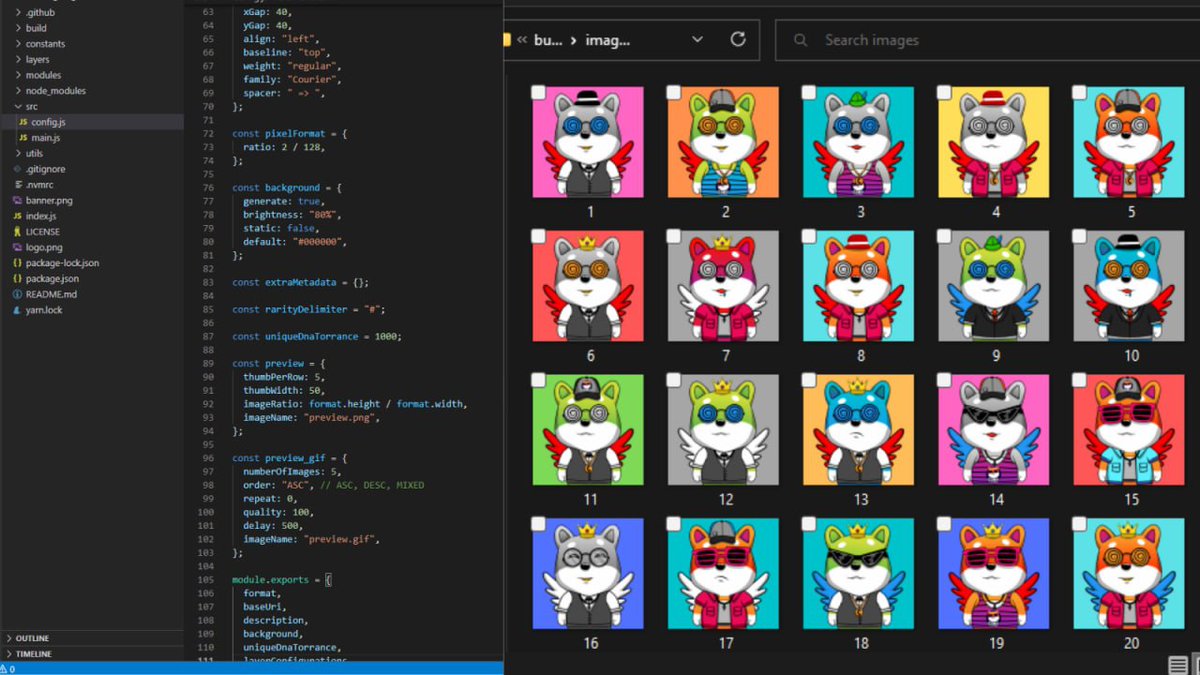The height and width of the screenshot is (675, 1200).
Task: Click the details view icon at bottom right
Action: pos(1179,665)
